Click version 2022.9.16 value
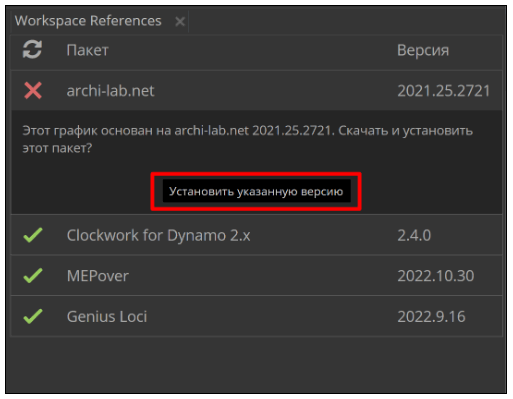513x399 pixels. [431, 317]
